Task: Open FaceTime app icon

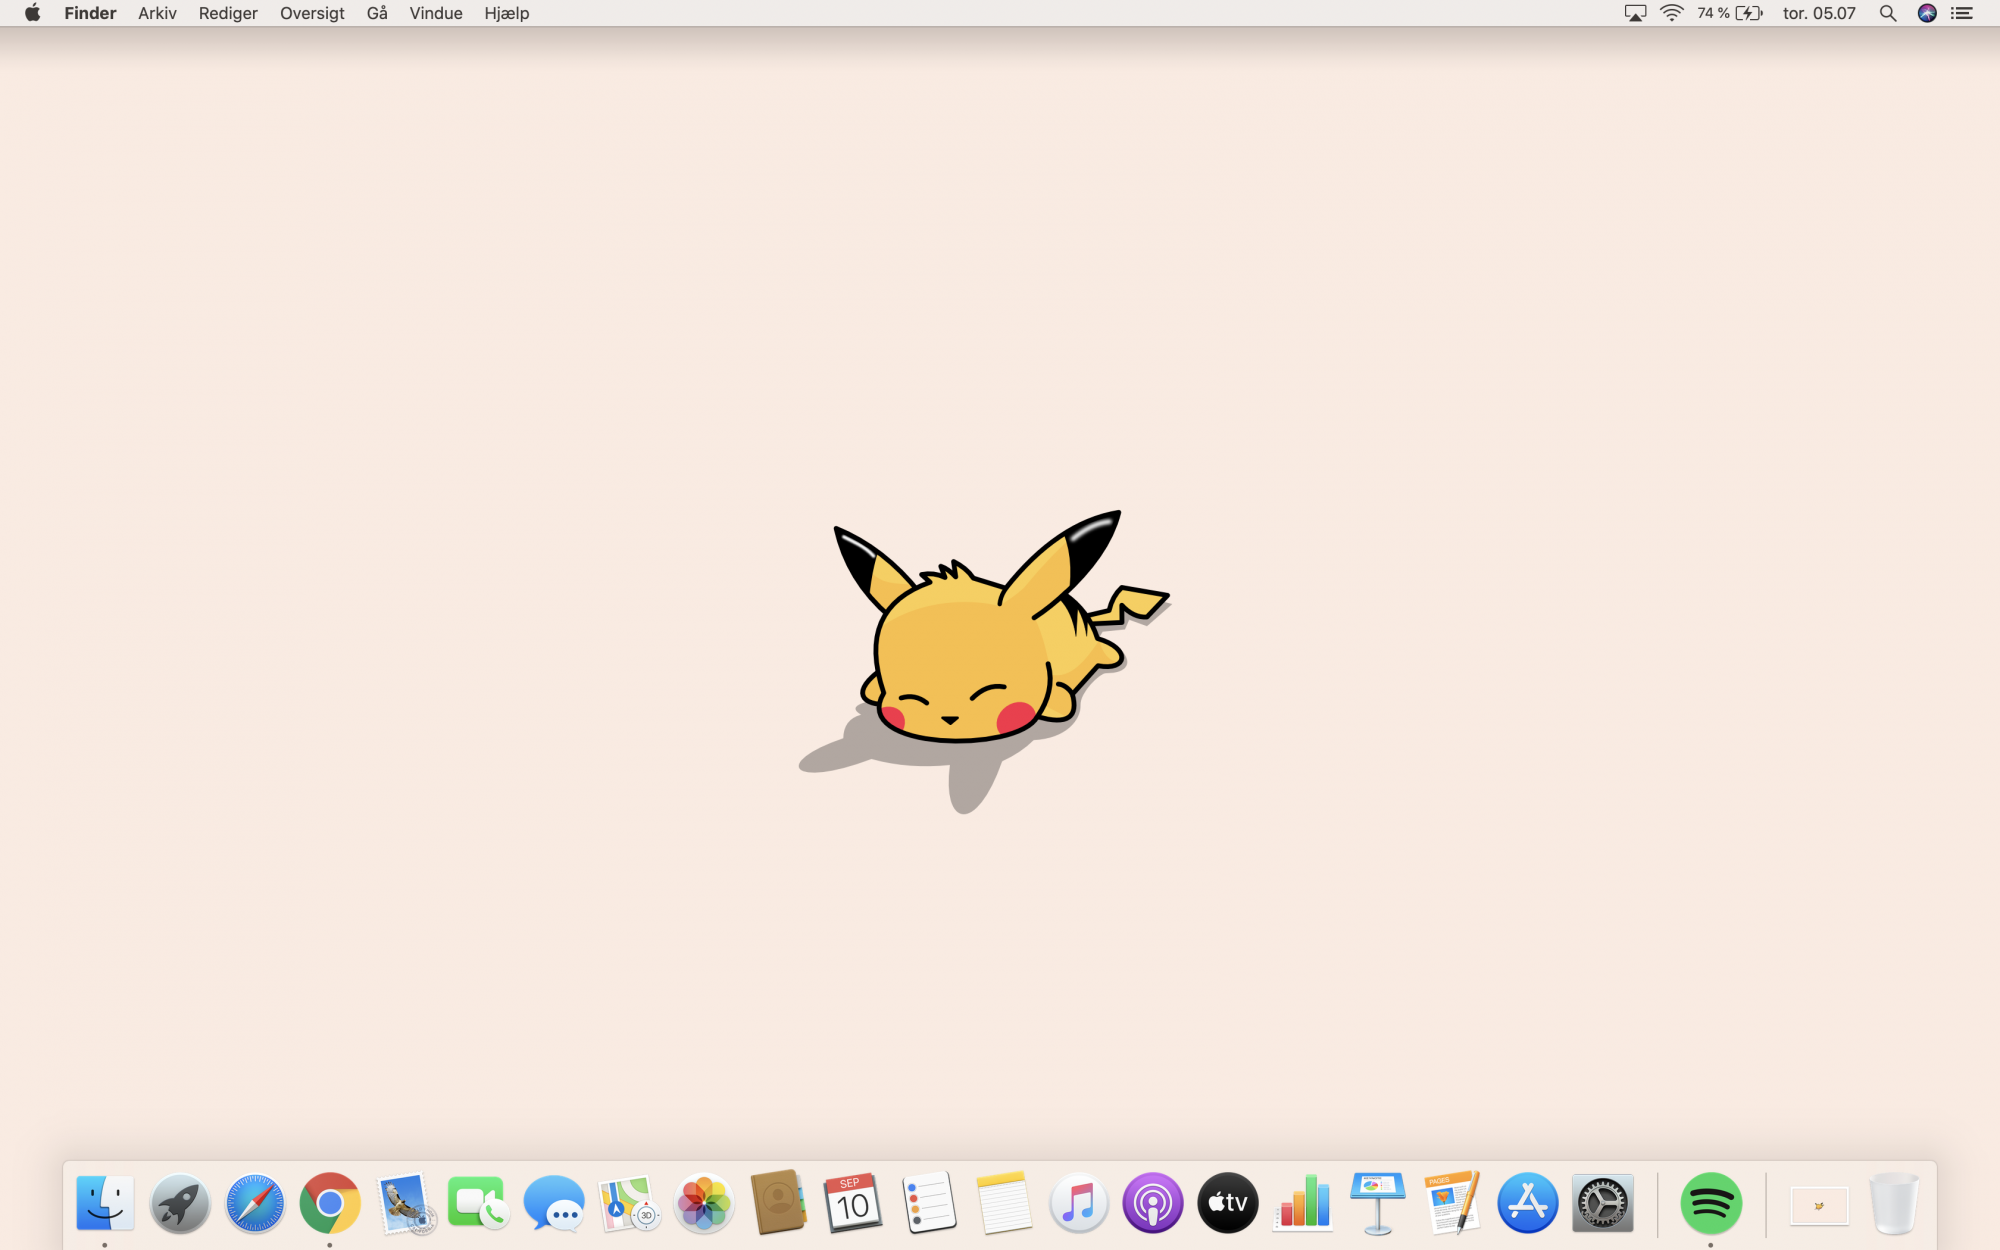Action: point(478,1203)
